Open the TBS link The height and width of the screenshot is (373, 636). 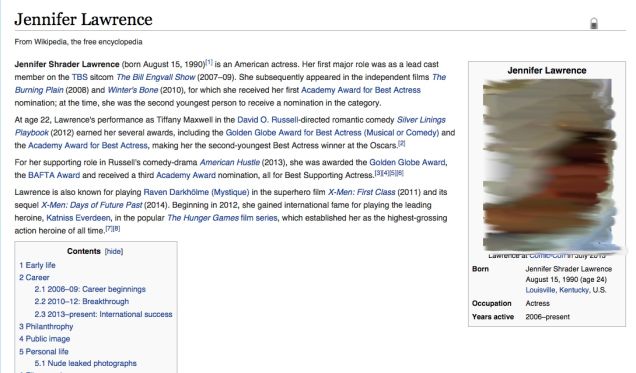point(80,77)
